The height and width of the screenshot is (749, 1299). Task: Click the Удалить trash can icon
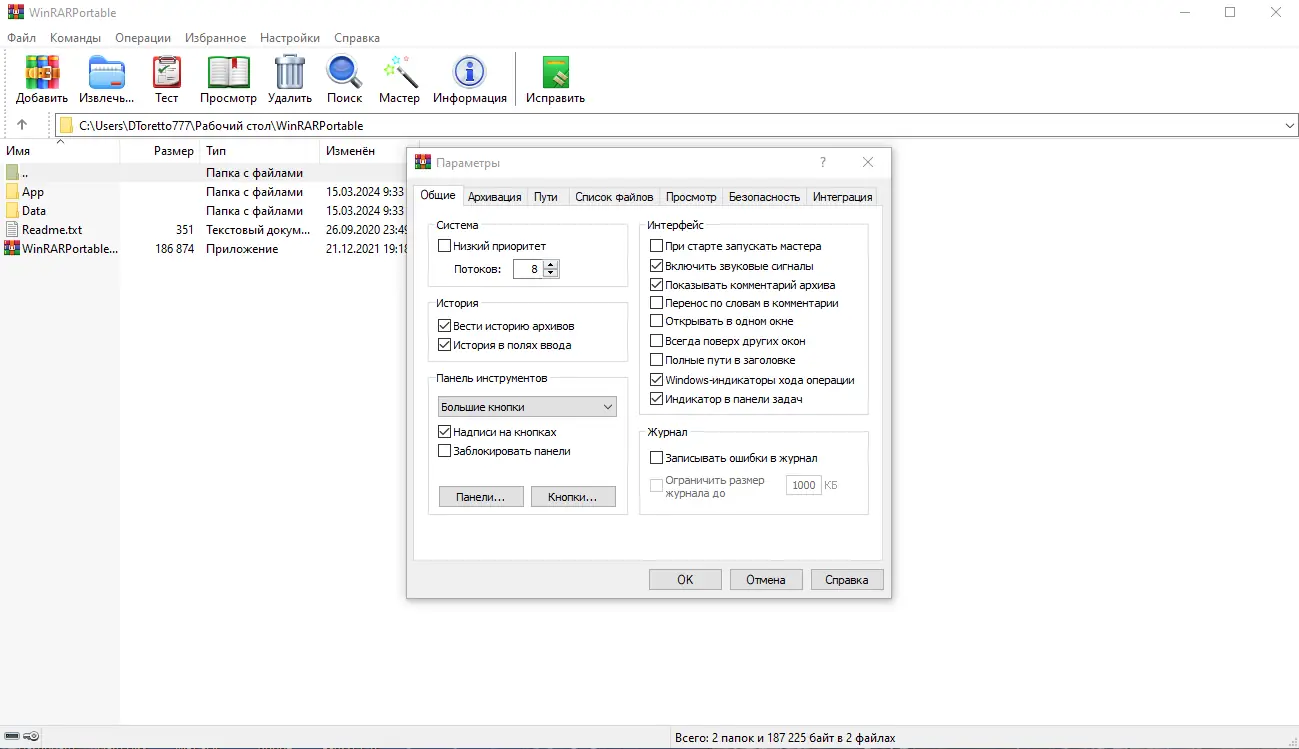coord(290,72)
